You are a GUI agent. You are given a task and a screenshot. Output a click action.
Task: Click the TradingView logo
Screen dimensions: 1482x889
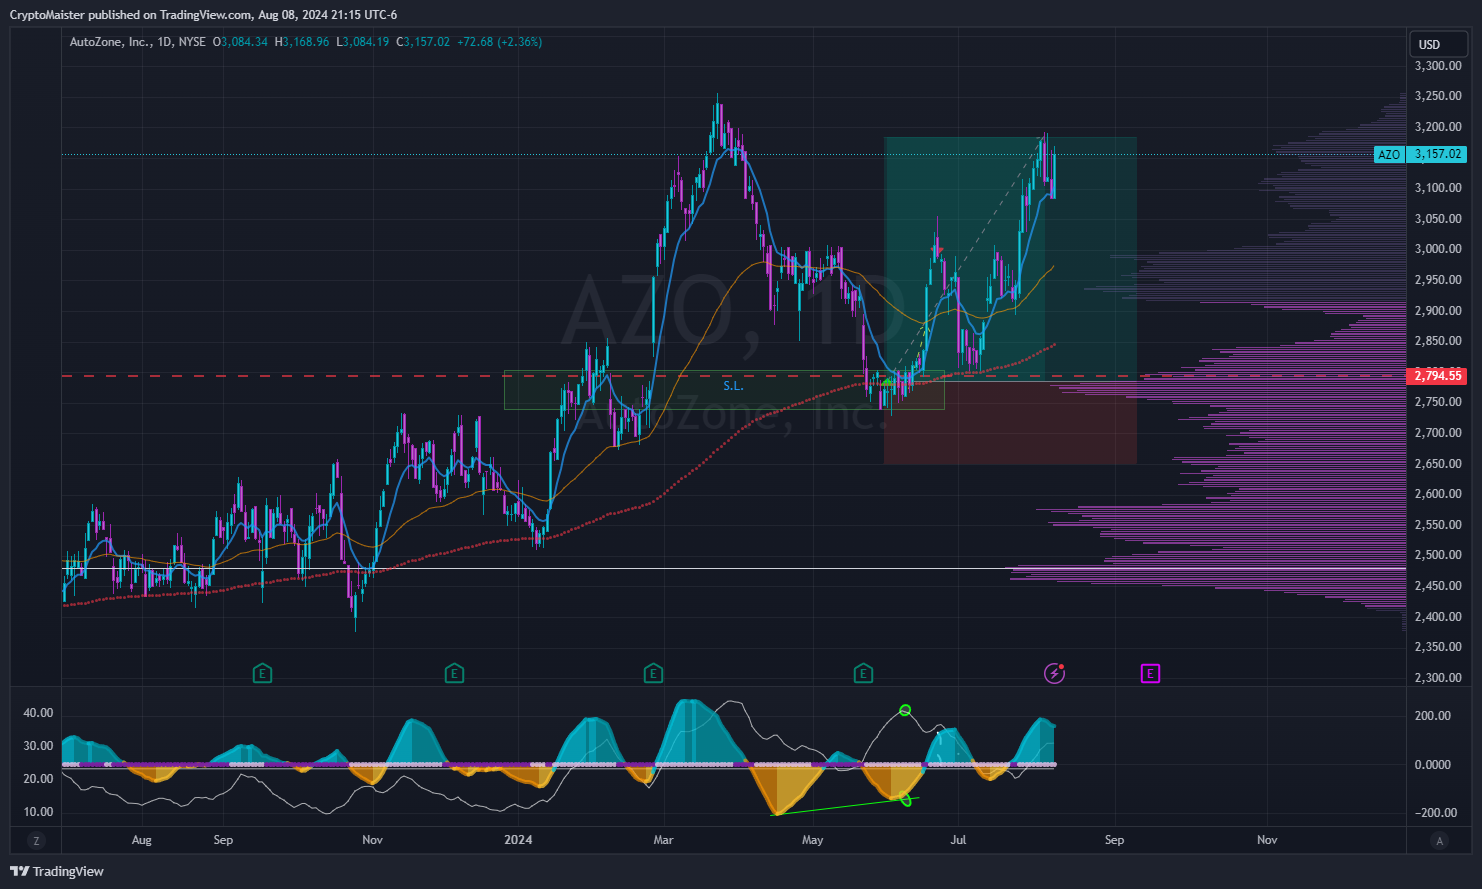click(x=57, y=871)
